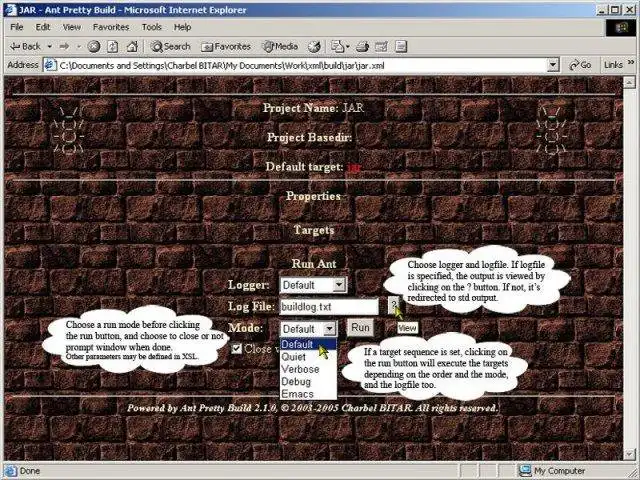Open the Favorites menu in menu bar
The width and height of the screenshot is (640, 480).
111,27
